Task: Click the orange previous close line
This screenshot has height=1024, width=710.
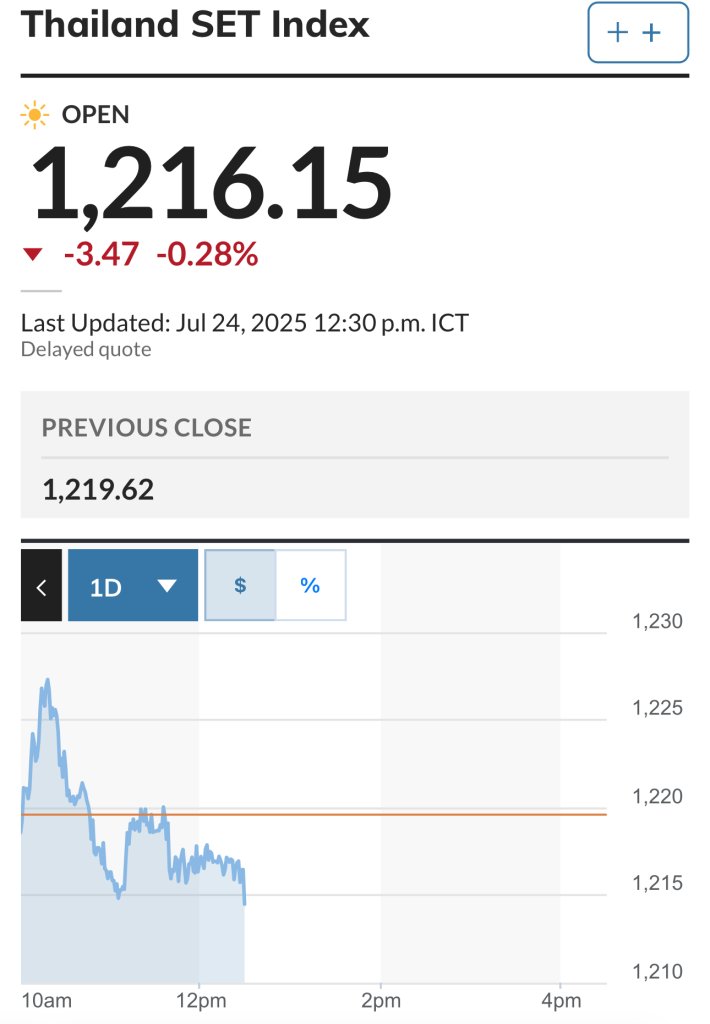Action: [x=314, y=814]
